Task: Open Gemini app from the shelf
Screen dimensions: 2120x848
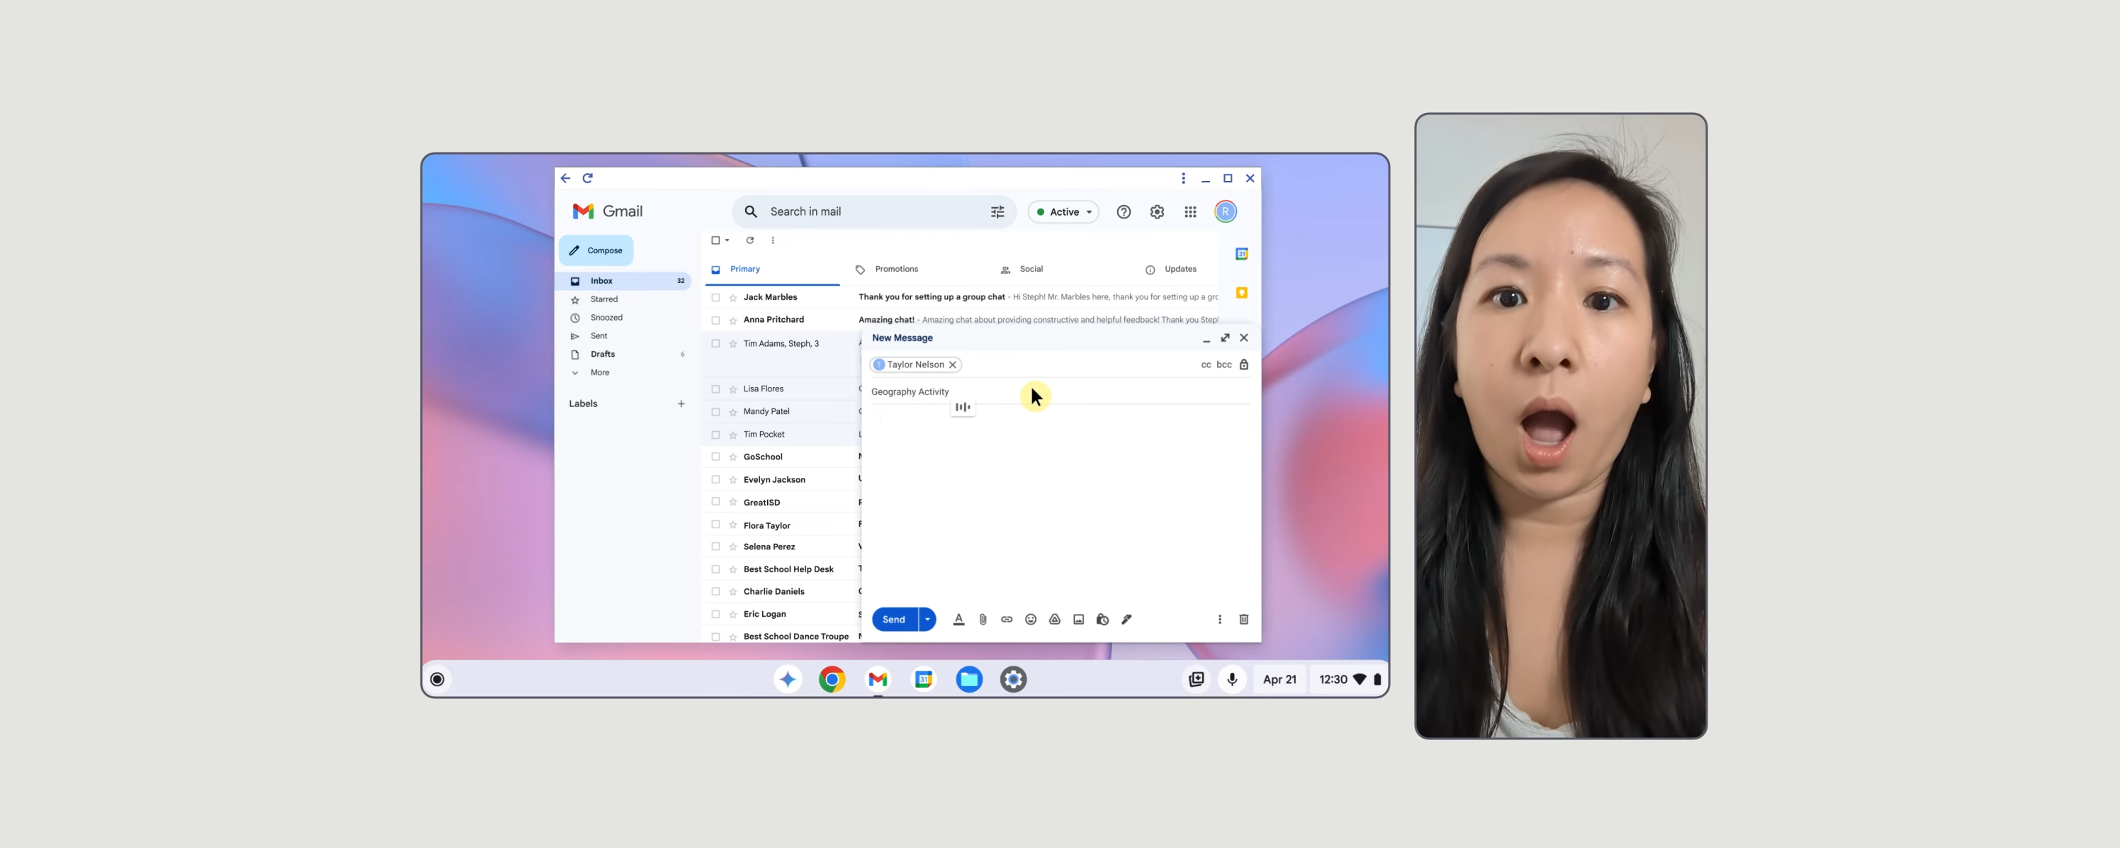Action: 788,680
